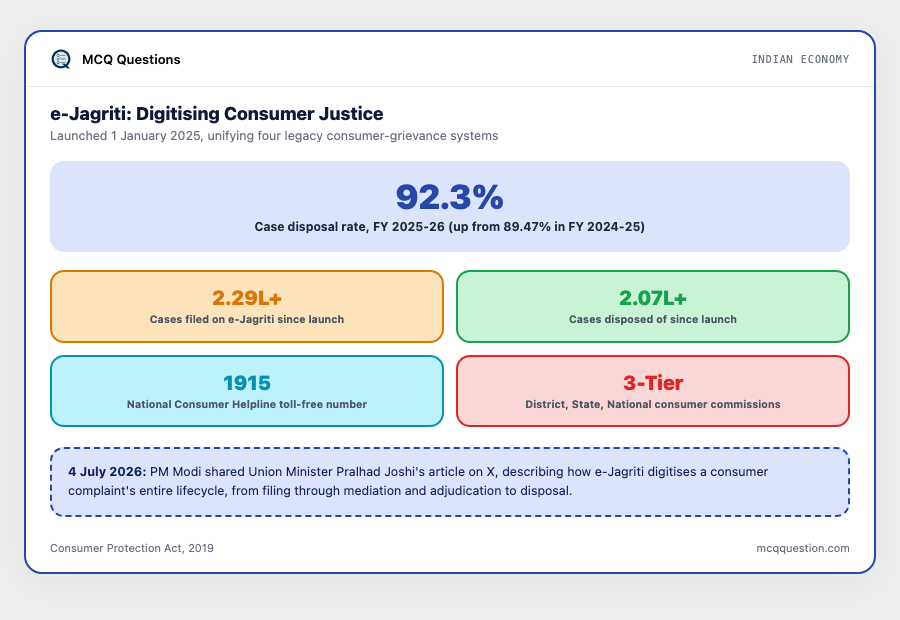This screenshot has height=620, width=900.
Task: Select the dashed PM Modi note box
Action: pos(449,482)
